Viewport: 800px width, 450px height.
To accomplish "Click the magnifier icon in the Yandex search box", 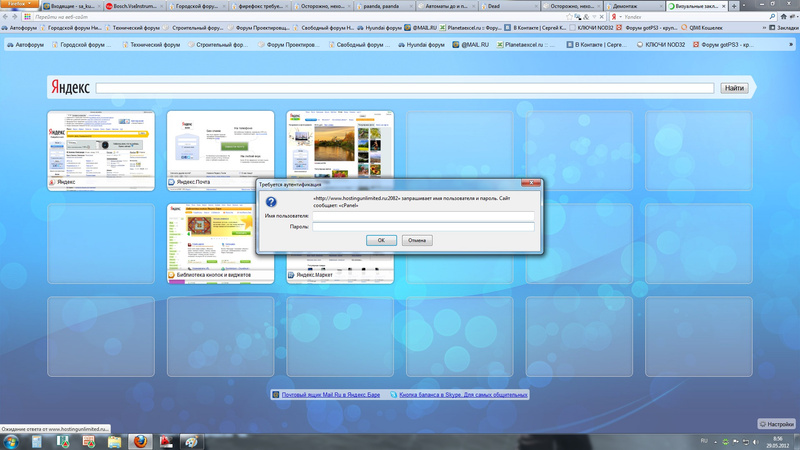I will [x=772, y=17].
